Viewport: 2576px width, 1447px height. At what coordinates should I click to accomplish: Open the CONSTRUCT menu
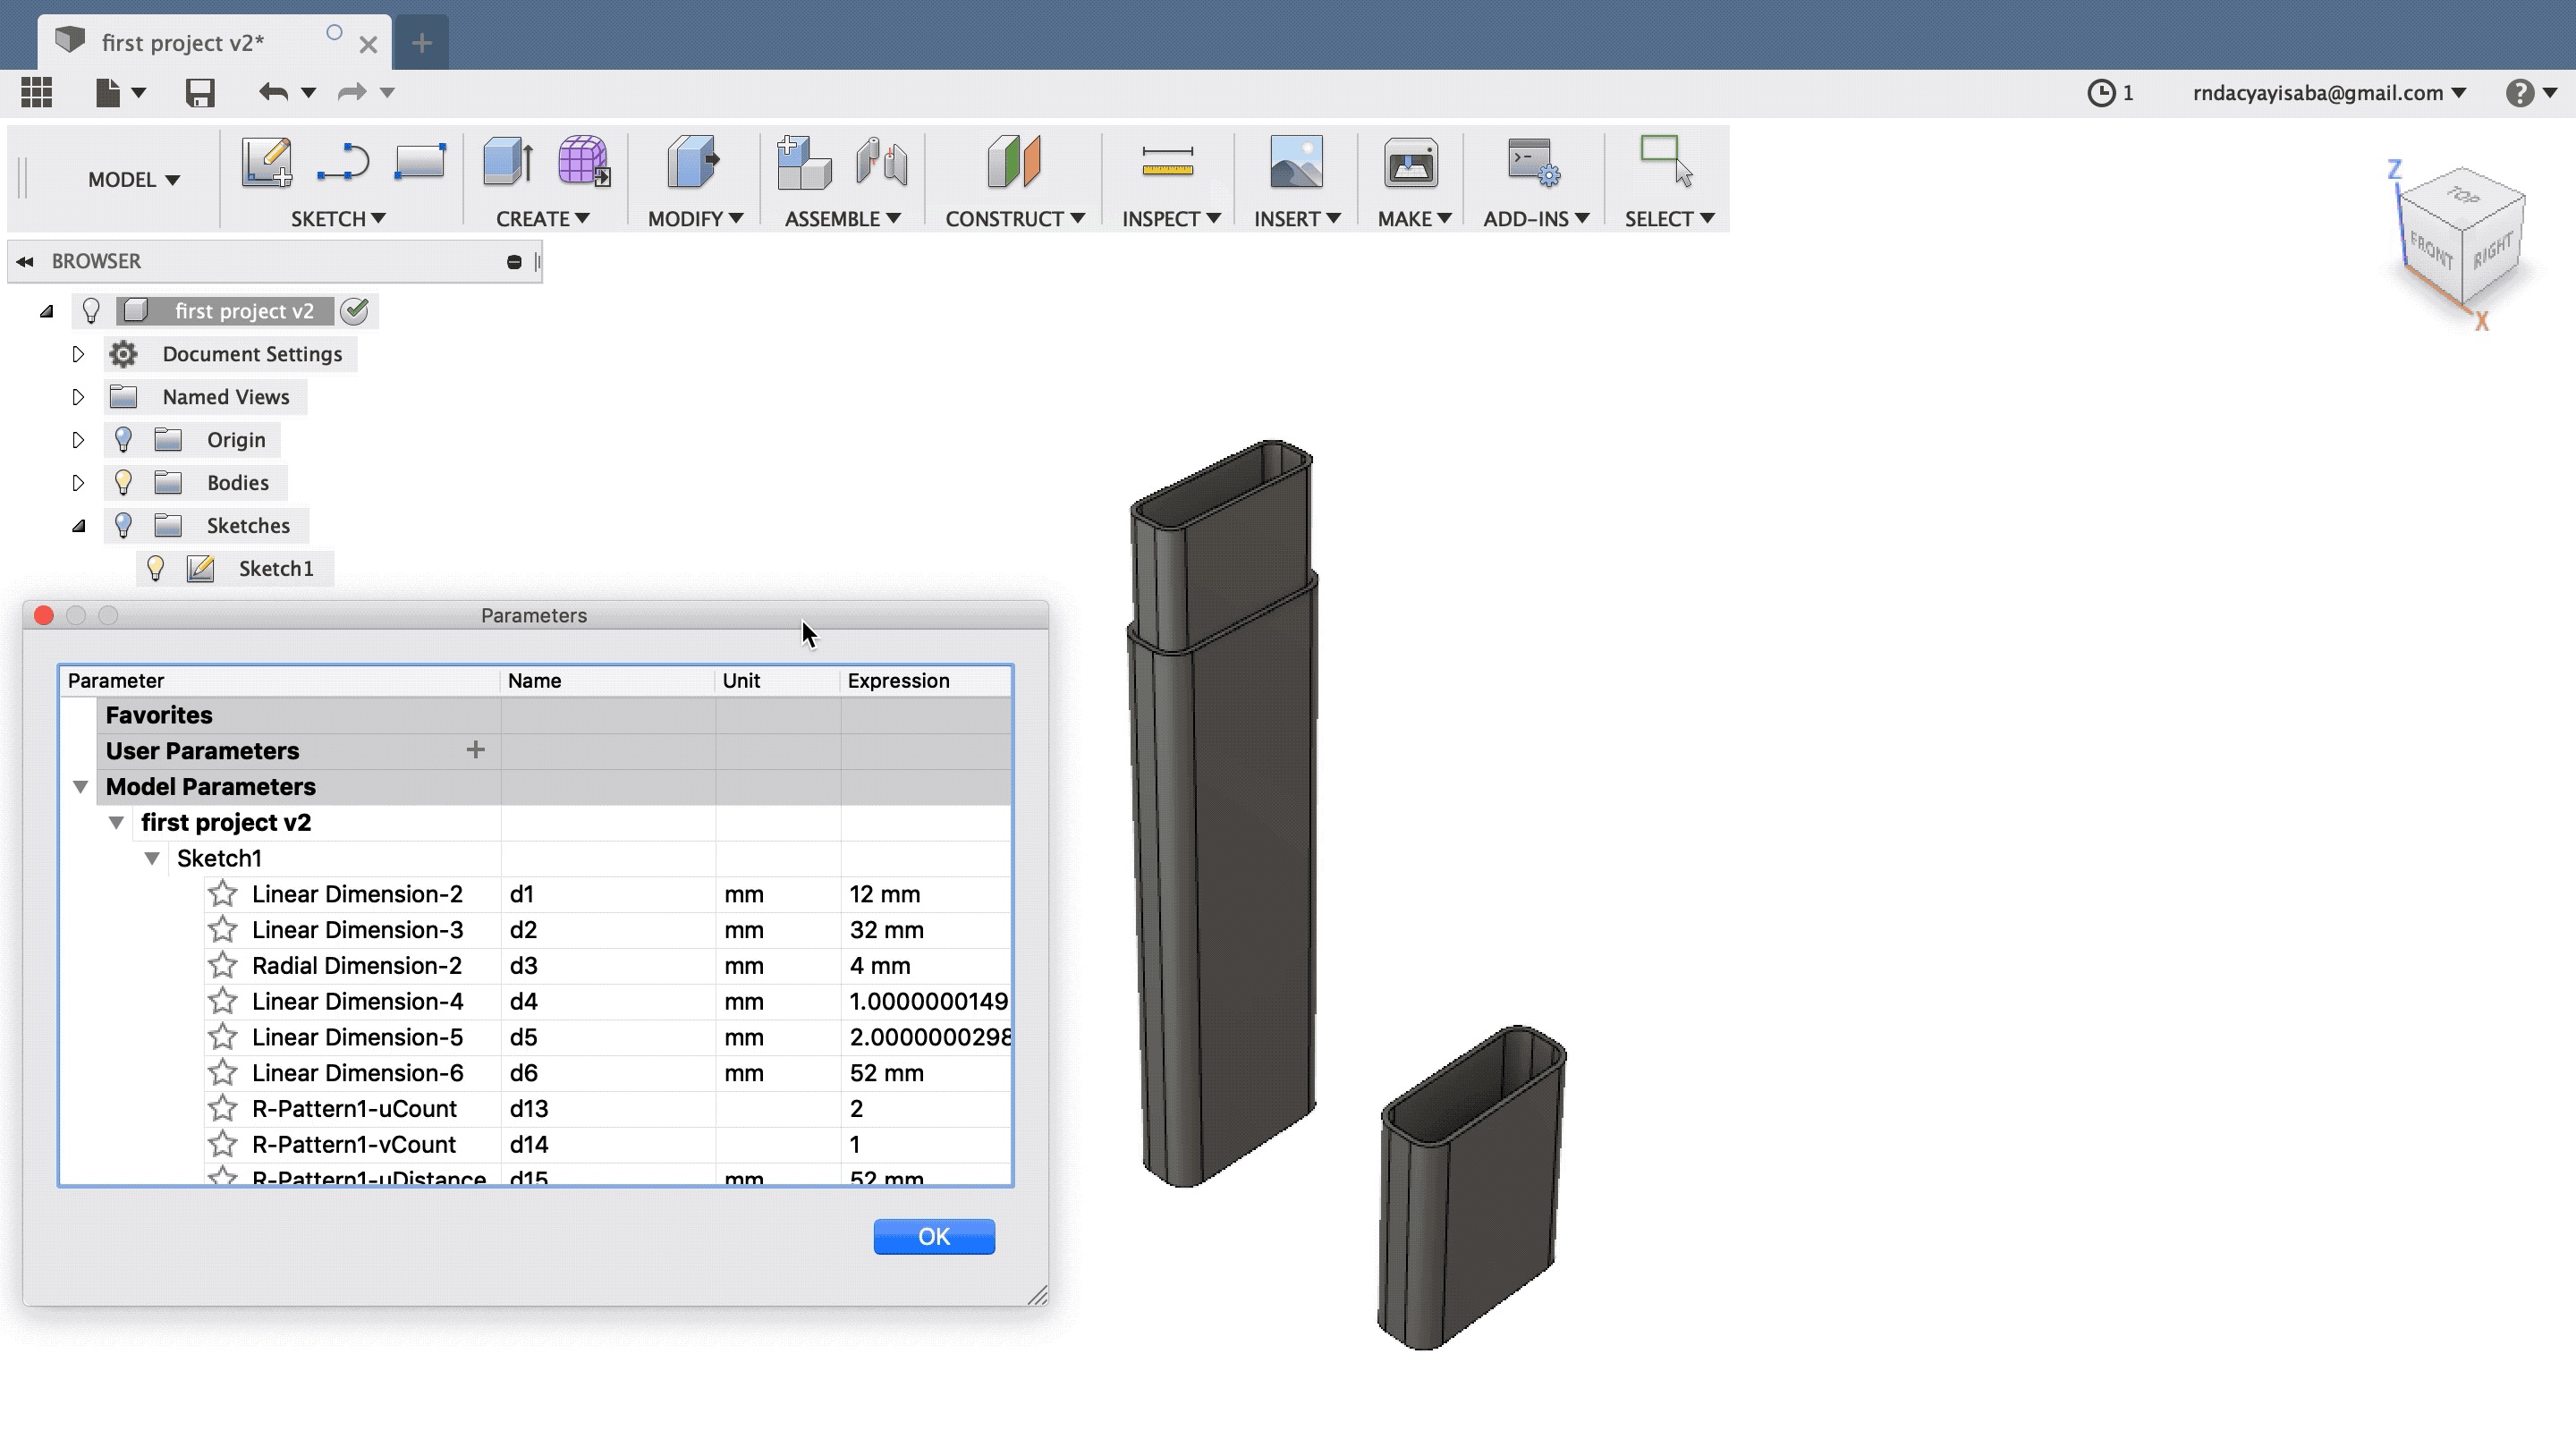(1015, 219)
